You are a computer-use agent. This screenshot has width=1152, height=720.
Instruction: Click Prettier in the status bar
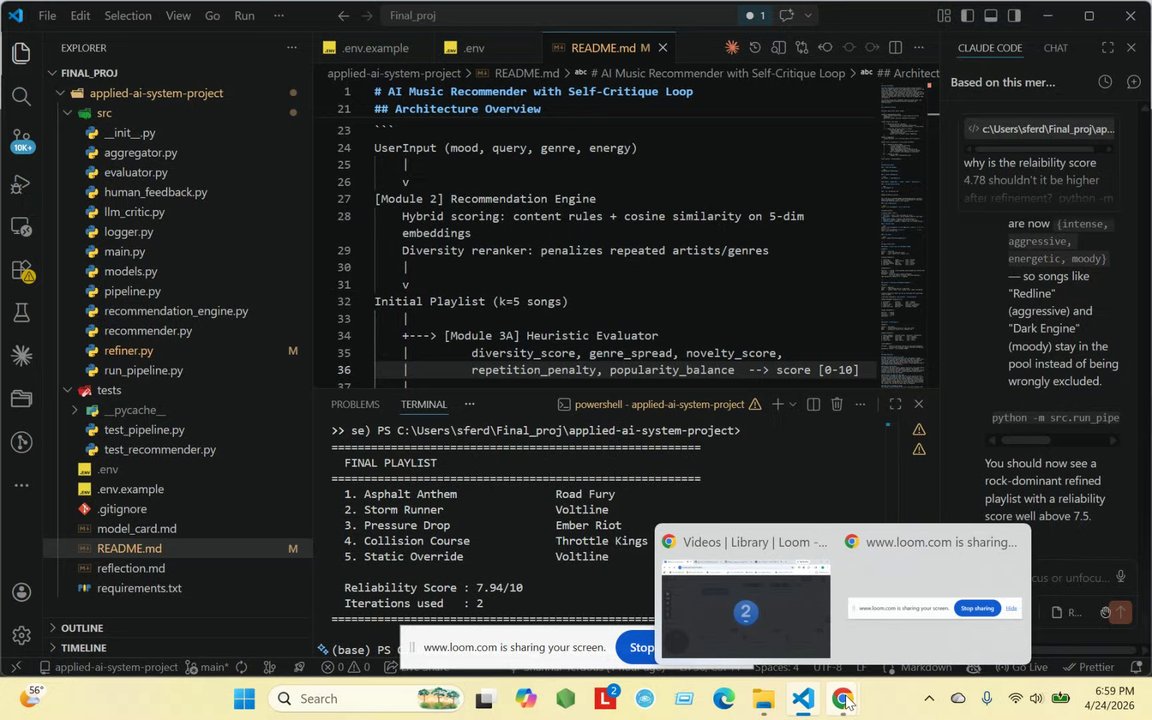click(1089, 667)
